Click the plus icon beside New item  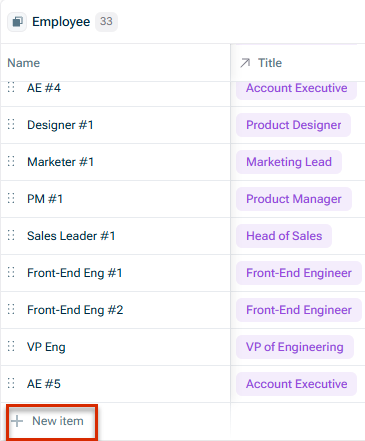pyautogui.click(x=17, y=421)
